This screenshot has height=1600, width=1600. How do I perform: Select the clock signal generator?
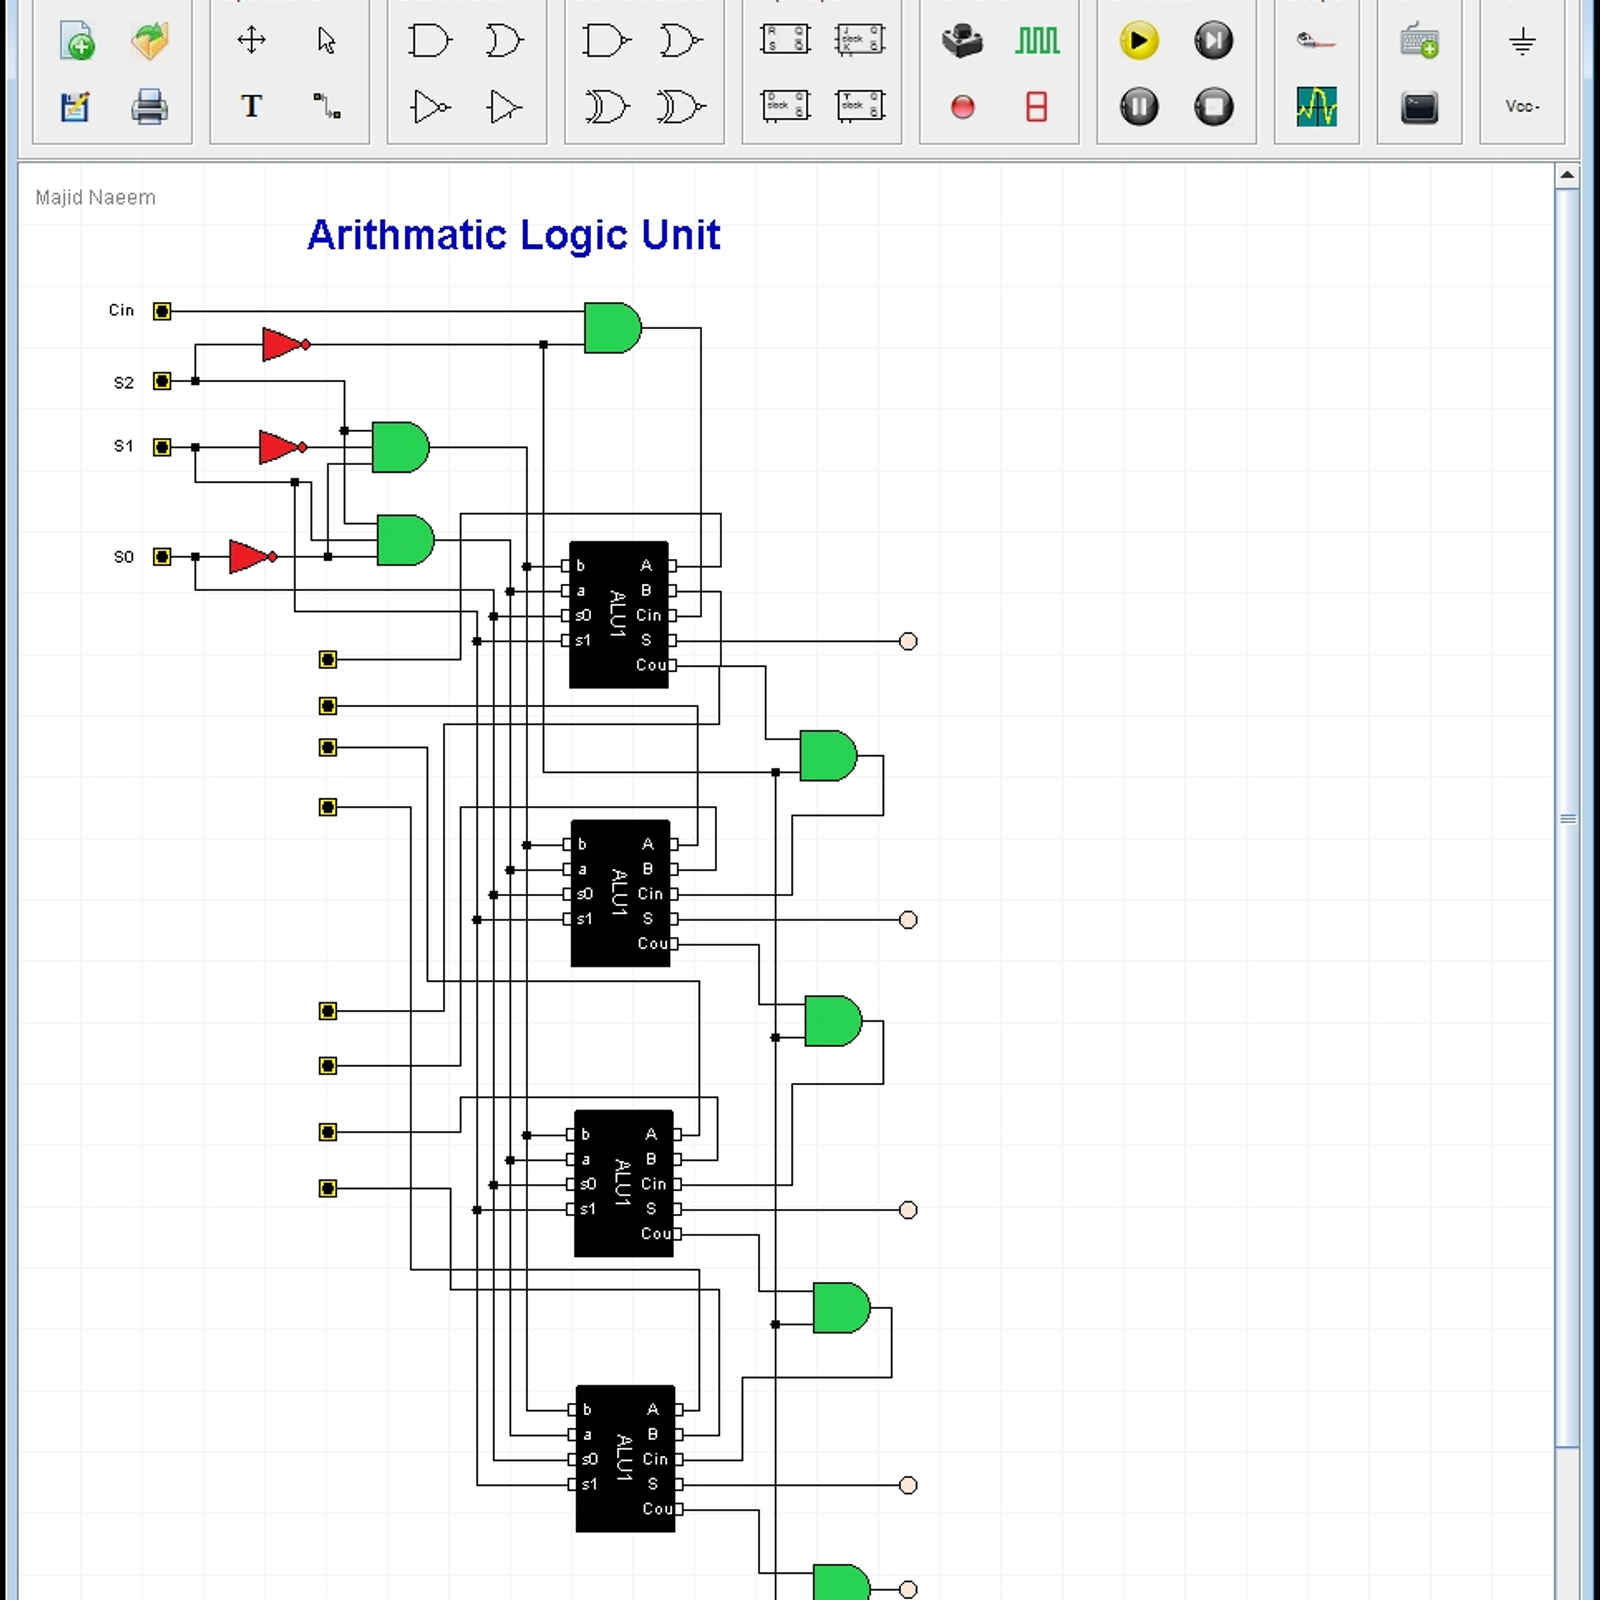tap(1037, 42)
